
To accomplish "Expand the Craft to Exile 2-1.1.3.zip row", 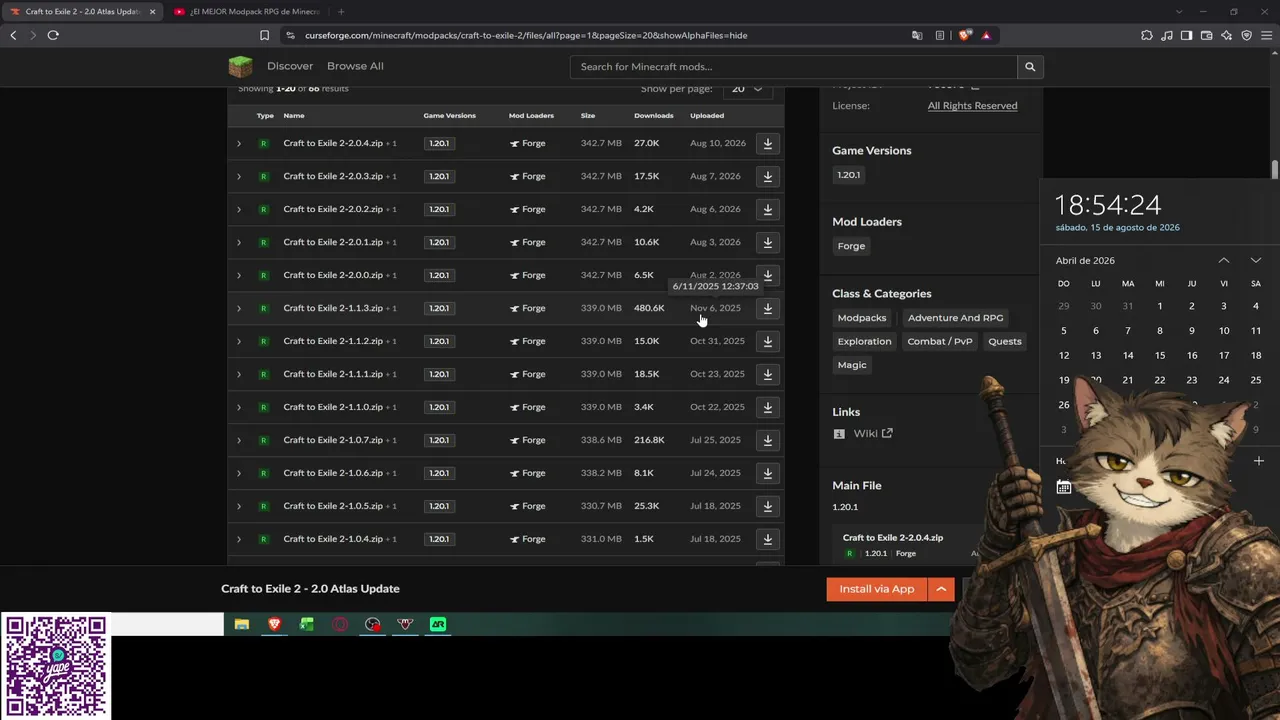I will point(239,308).
